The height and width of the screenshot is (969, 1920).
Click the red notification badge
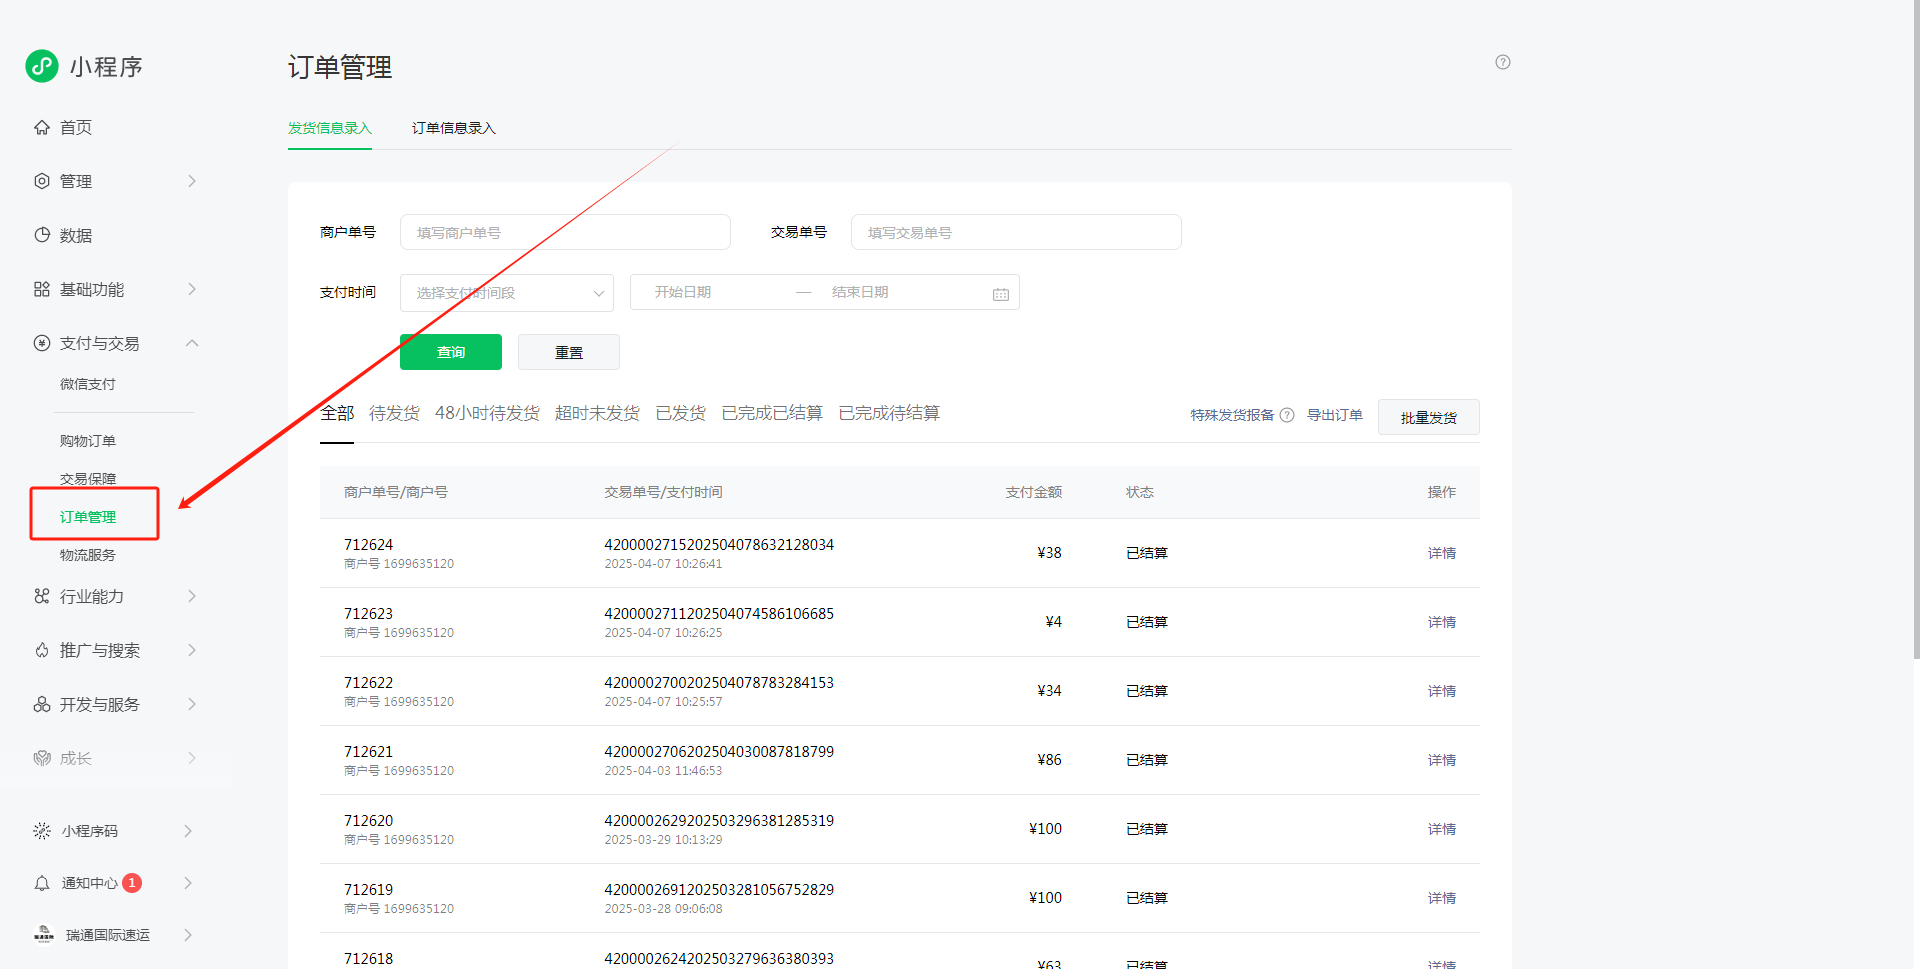coord(132,883)
